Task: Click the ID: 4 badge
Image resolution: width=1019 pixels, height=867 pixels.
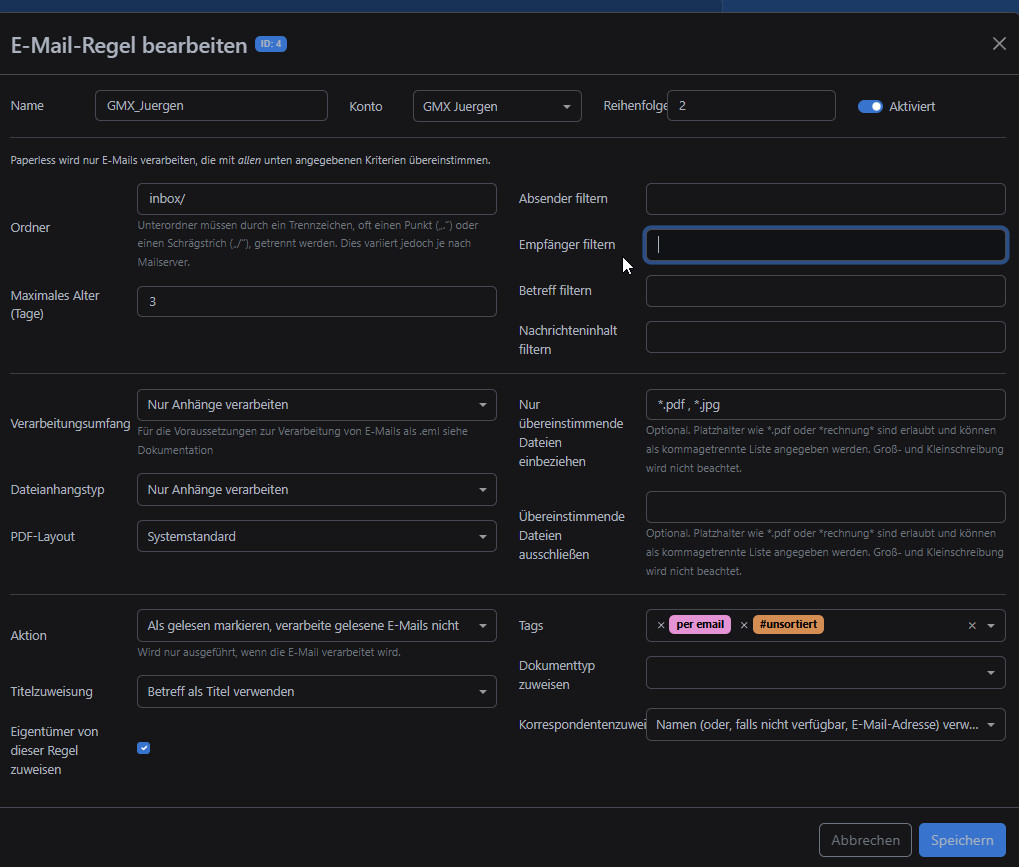Action: point(271,44)
